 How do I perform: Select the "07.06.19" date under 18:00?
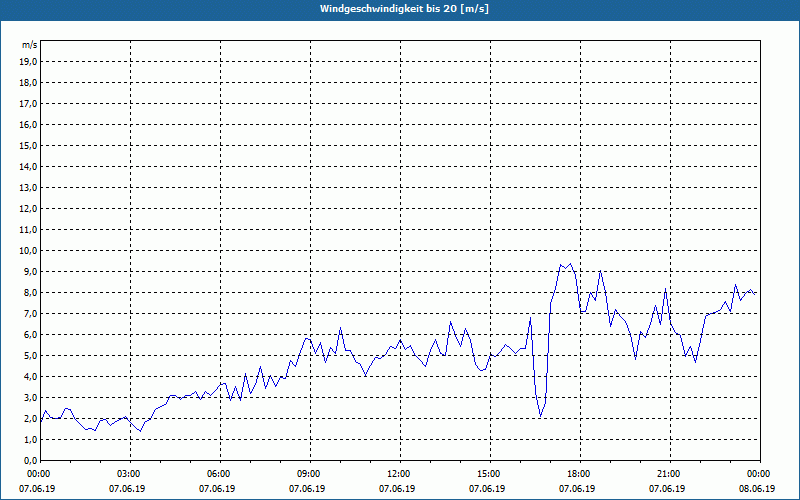point(577,489)
